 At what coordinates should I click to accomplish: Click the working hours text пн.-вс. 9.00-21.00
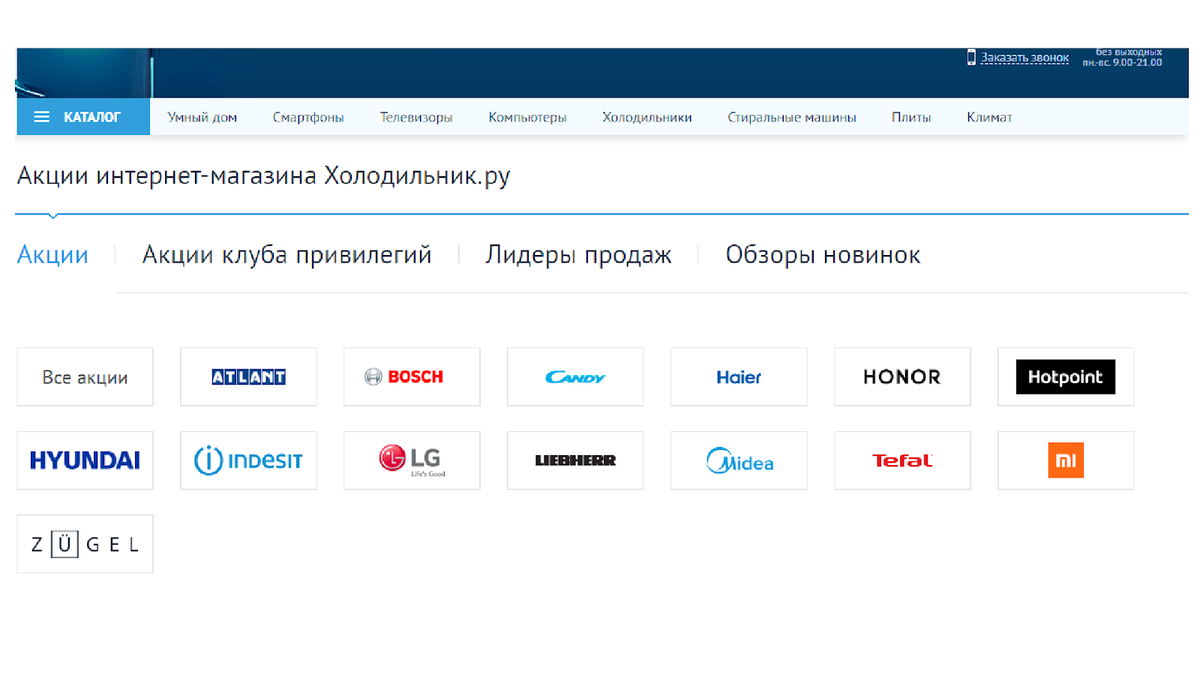[x=1122, y=62]
